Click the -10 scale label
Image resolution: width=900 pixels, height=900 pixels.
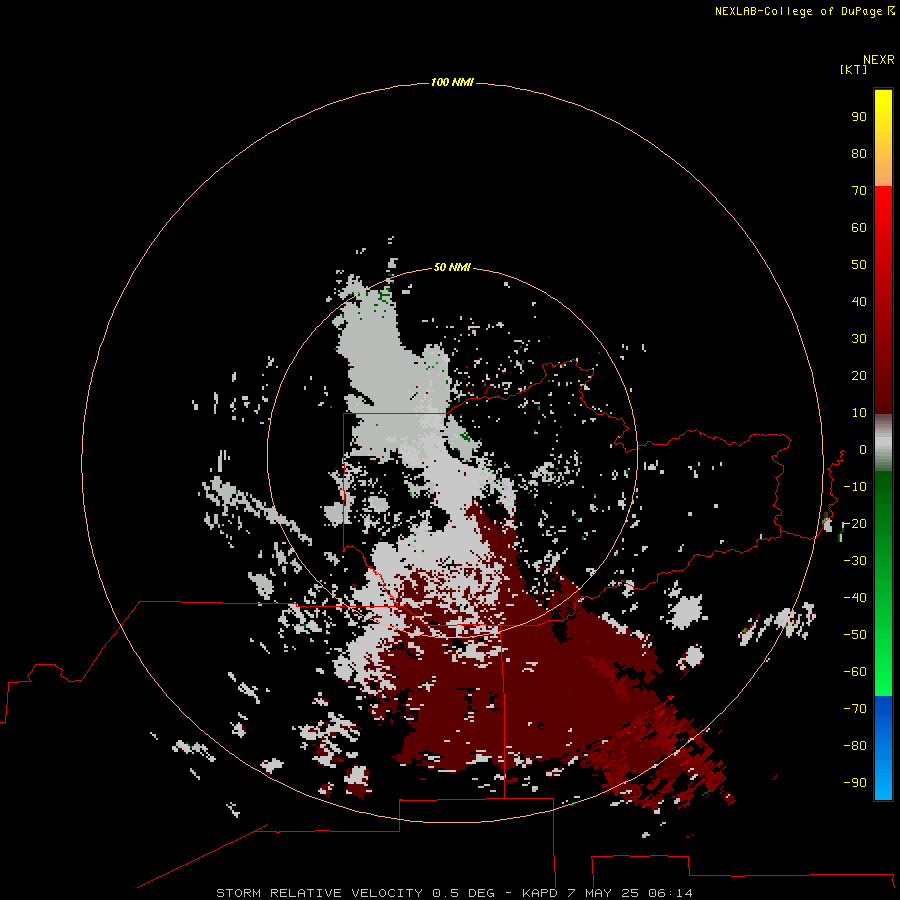pos(855,487)
